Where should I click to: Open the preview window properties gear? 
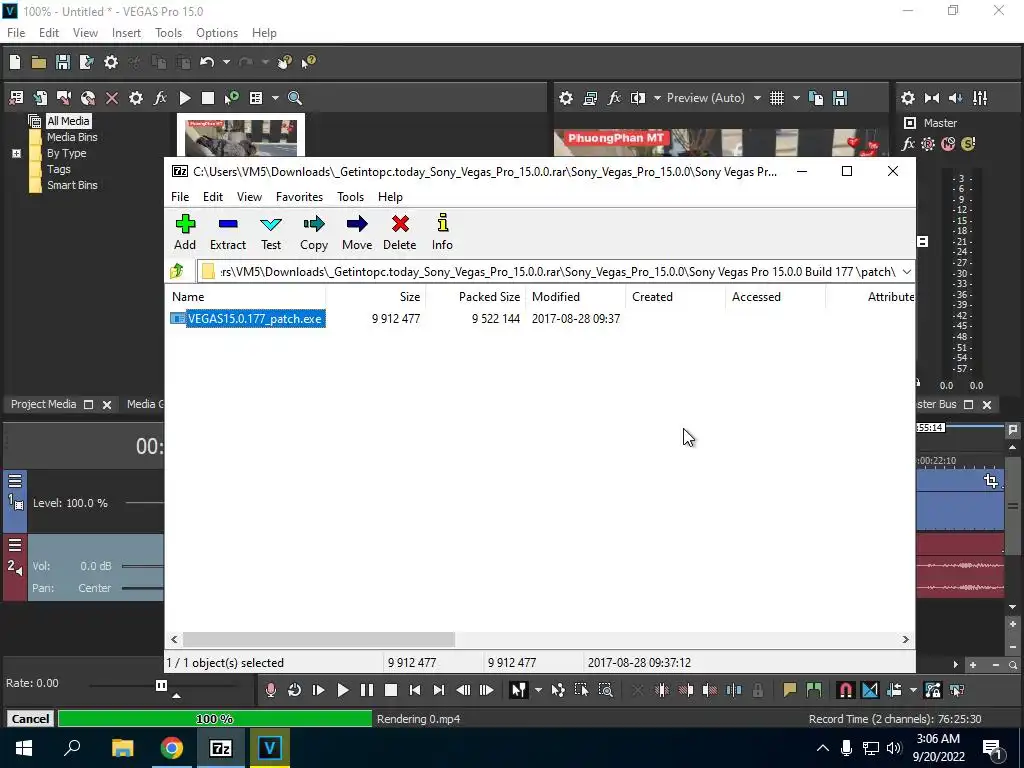tap(566, 98)
